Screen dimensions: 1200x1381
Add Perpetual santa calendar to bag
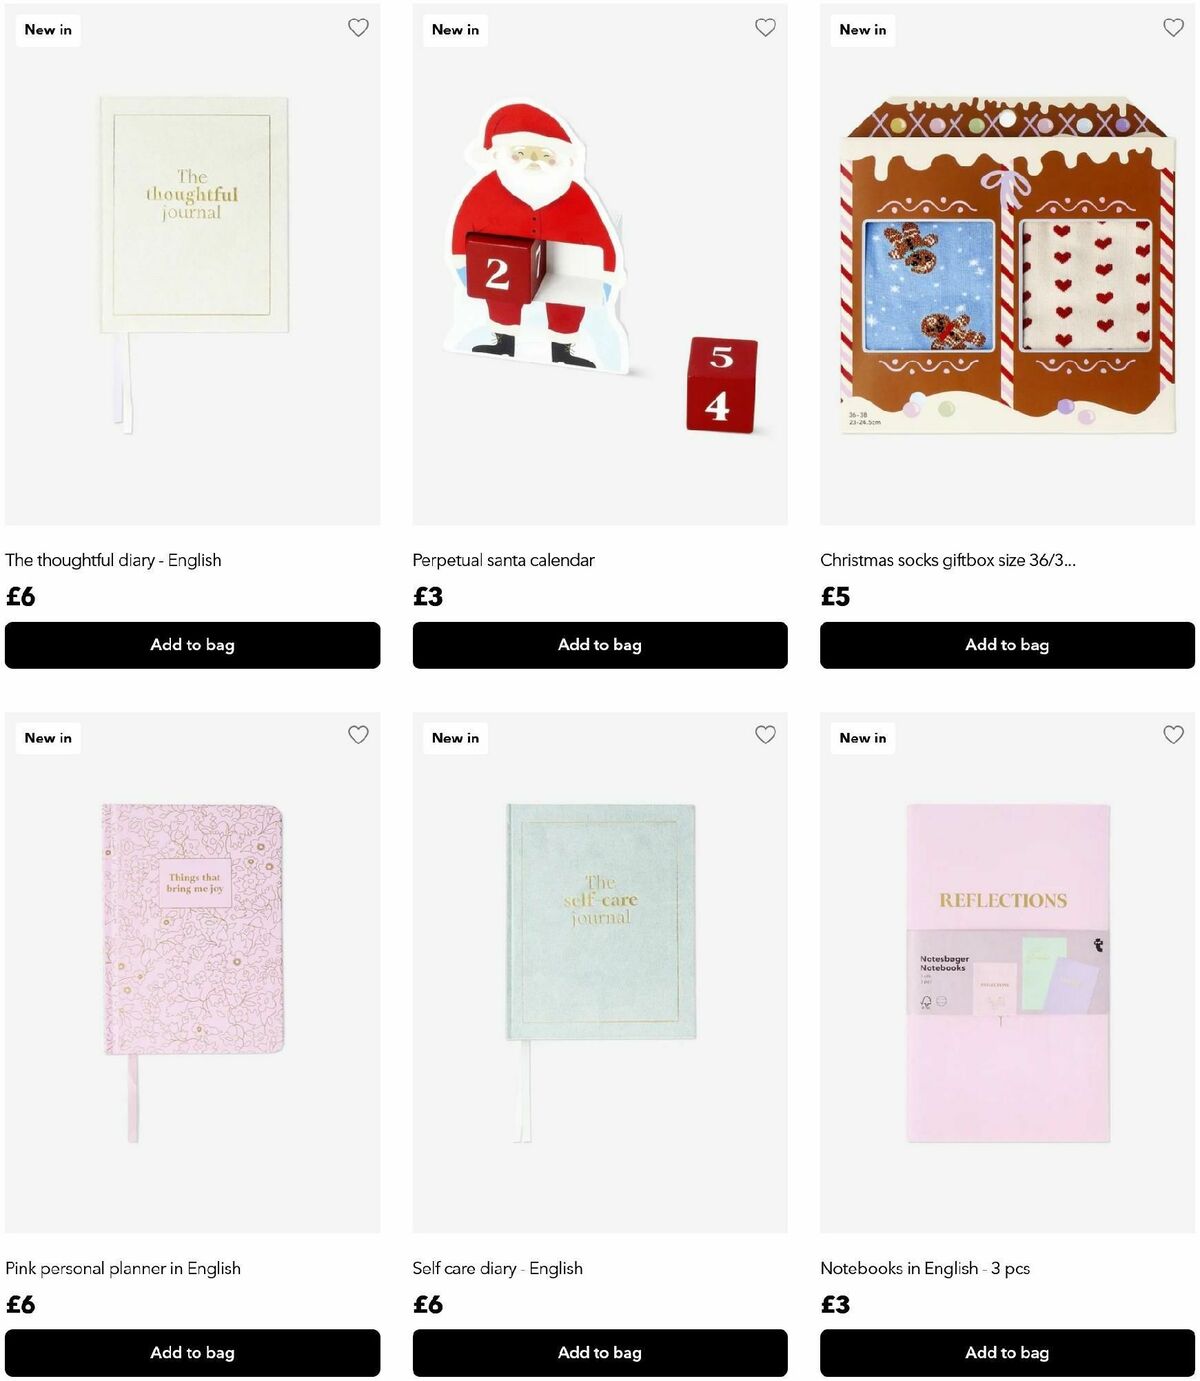pos(600,645)
